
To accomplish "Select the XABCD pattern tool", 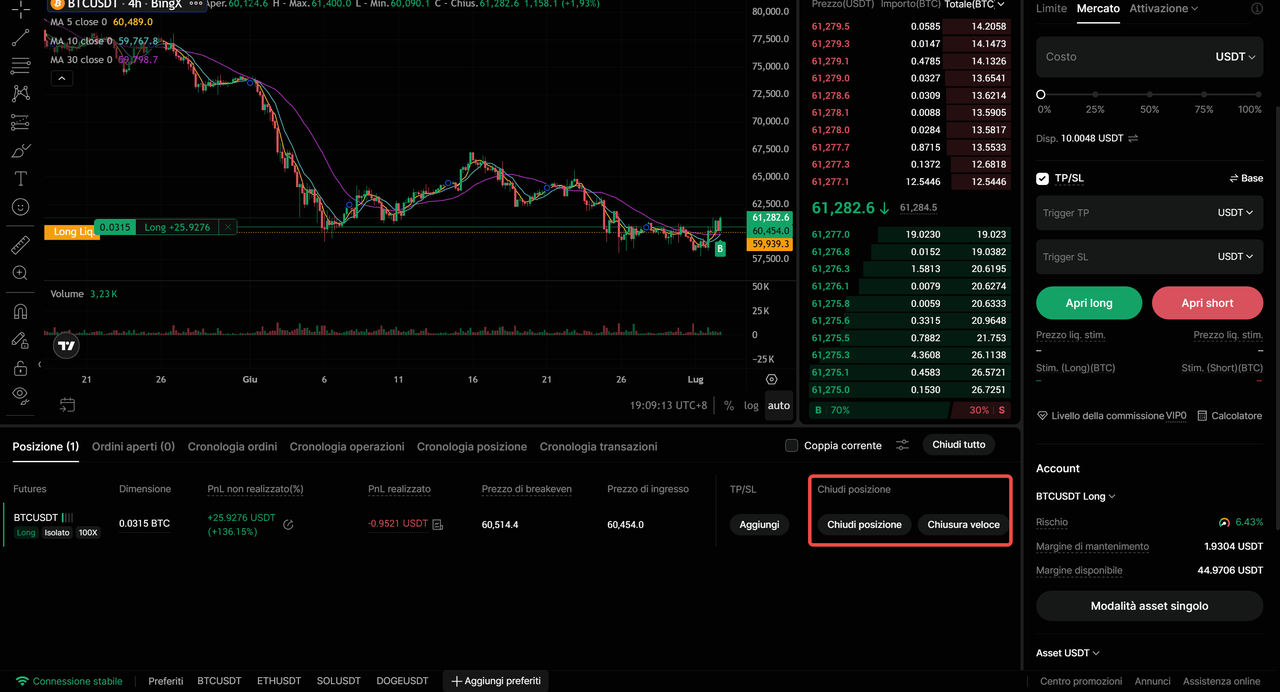I will 20,94.
